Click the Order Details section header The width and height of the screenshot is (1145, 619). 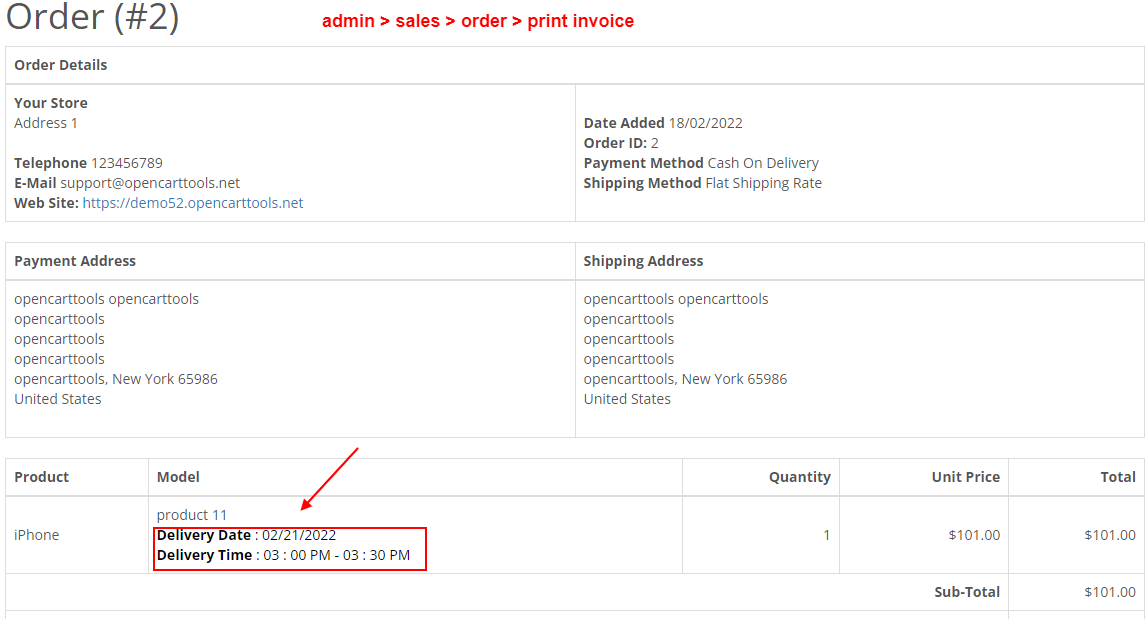(x=60, y=65)
